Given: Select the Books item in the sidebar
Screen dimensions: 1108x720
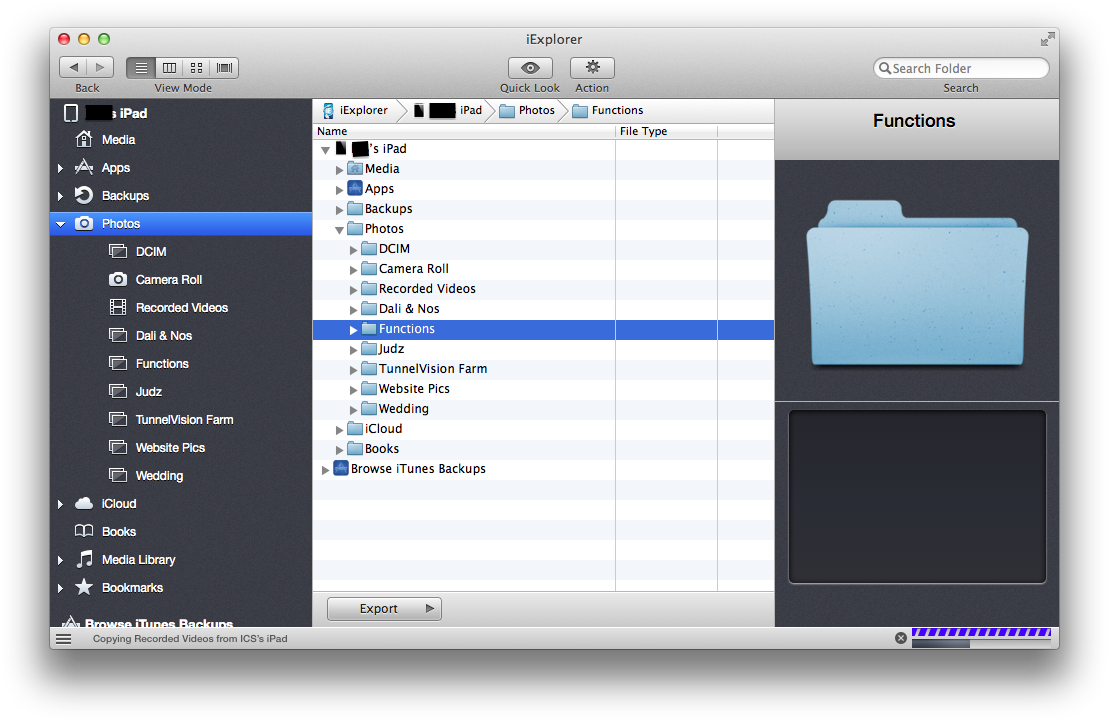Looking at the screenshot, I should point(117,531).
